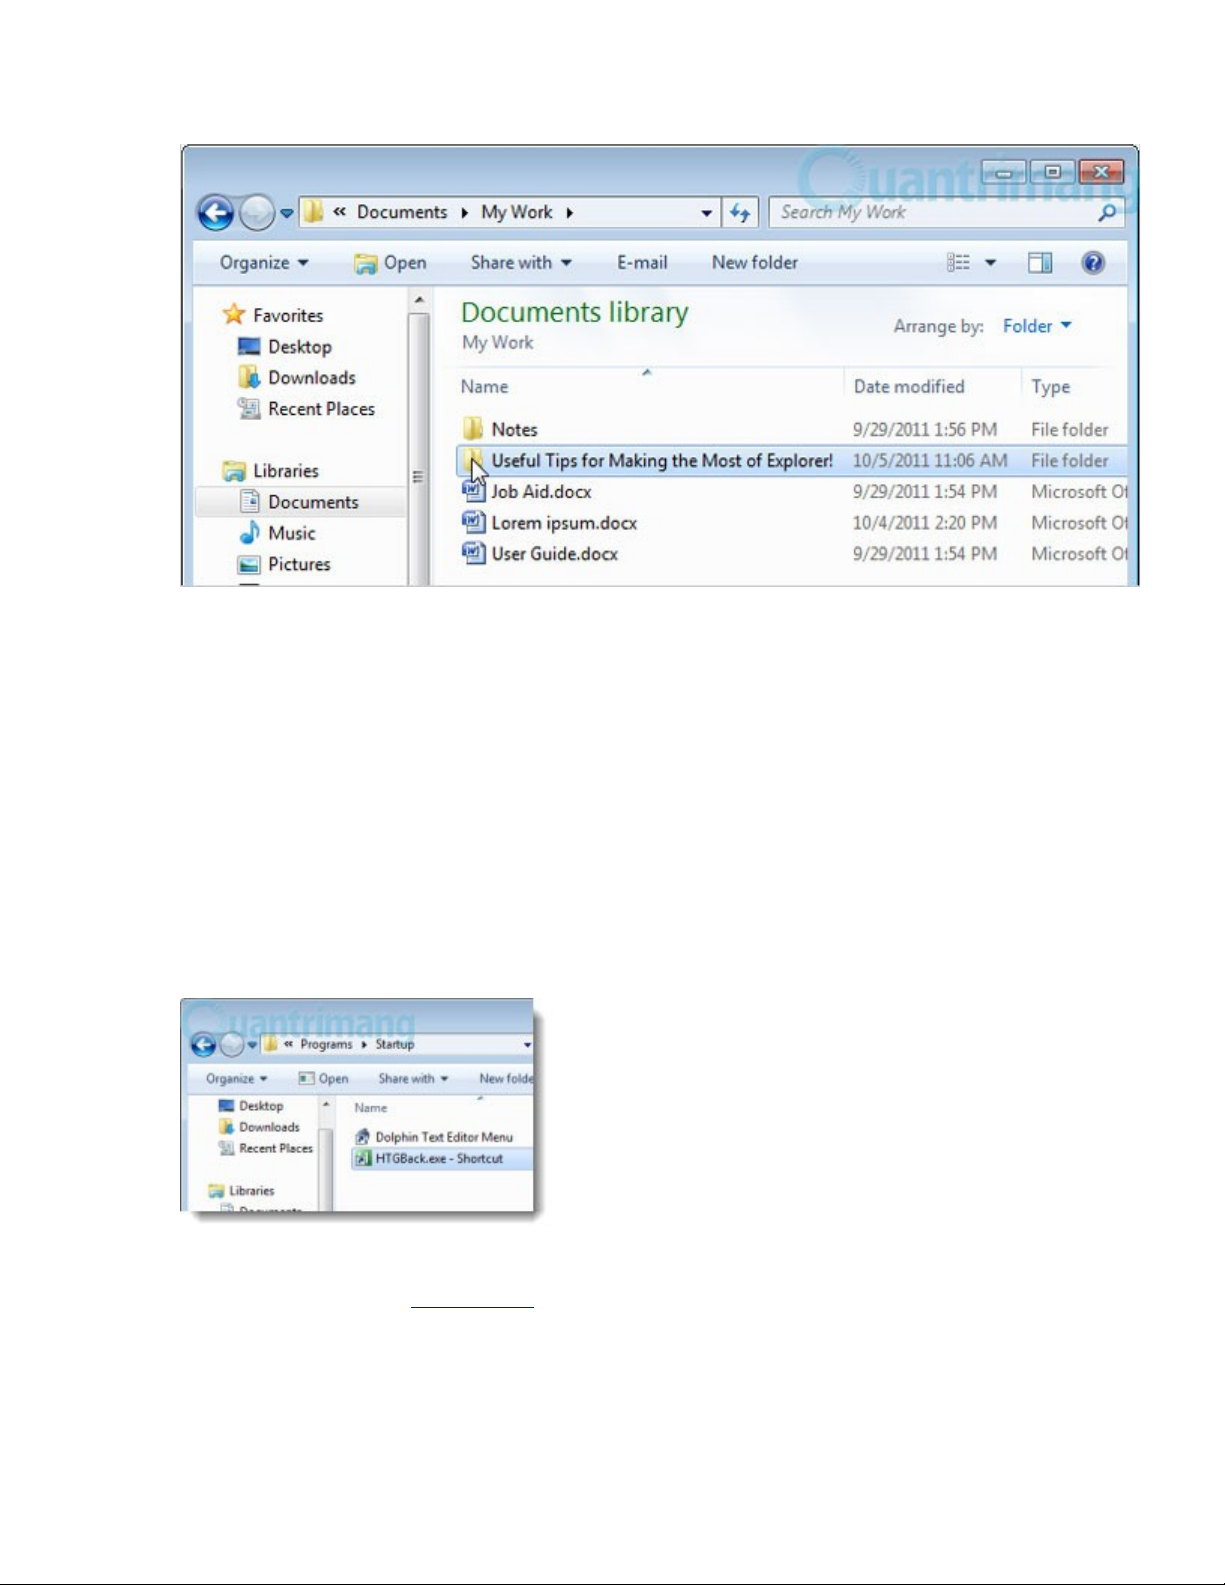This screenshot has height=1585, width=1225.
Task: Expand the Share with menu in Documents window
Action: pyautogui.click(x=521, y=263)
